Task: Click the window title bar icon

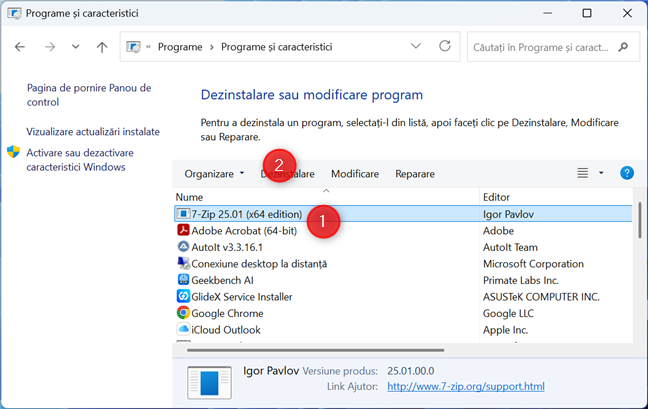Action: pos(14,13)
